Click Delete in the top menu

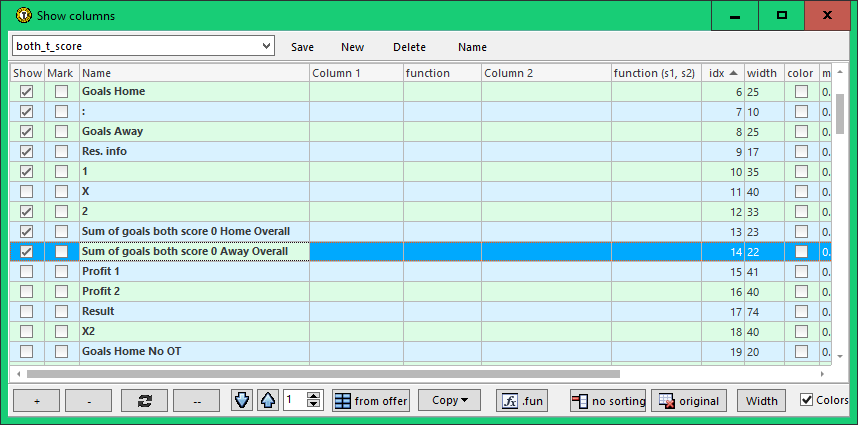tap(409, 47)
